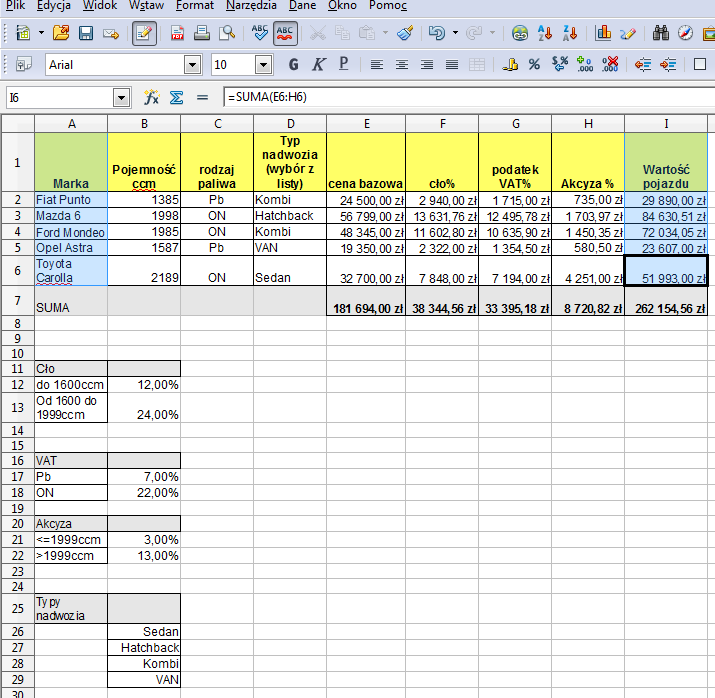This screenshot has height=698, width=715.
Task: Toggle Edit File mode icon
Action: point(144,33)
